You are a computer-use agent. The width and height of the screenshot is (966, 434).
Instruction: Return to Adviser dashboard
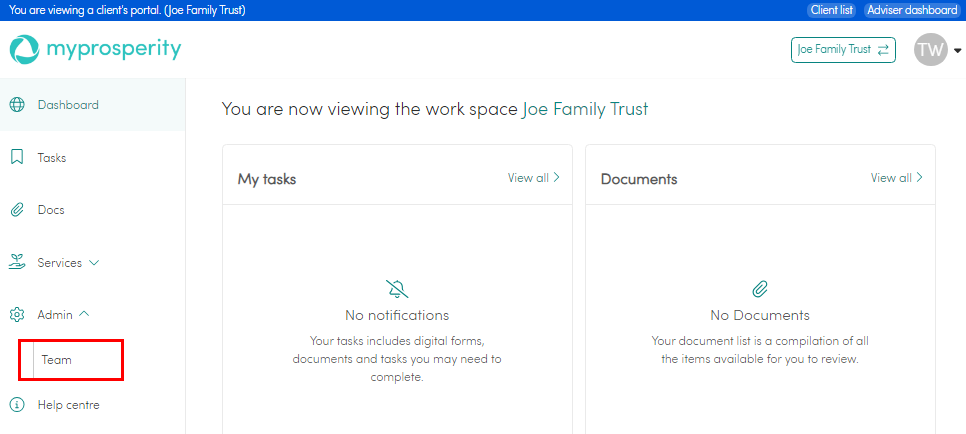[912, 10]
